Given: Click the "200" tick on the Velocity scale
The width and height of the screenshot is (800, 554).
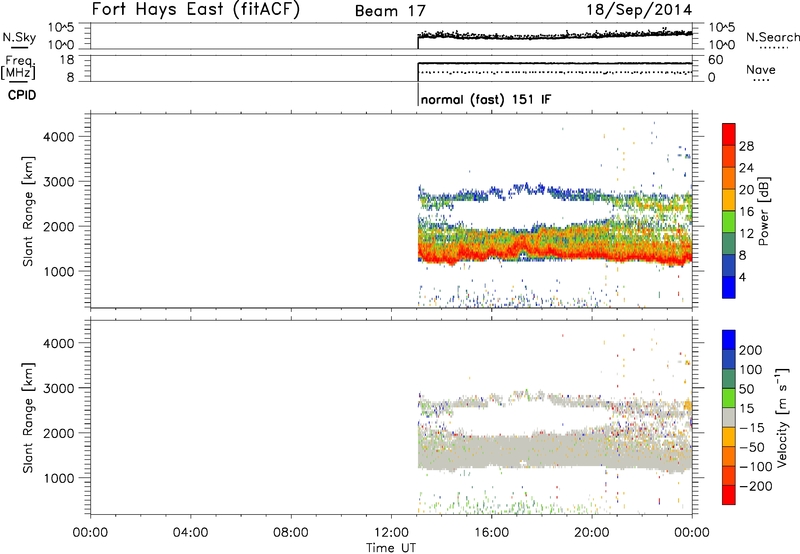Looking at the screenshot, I should (751, 350).
